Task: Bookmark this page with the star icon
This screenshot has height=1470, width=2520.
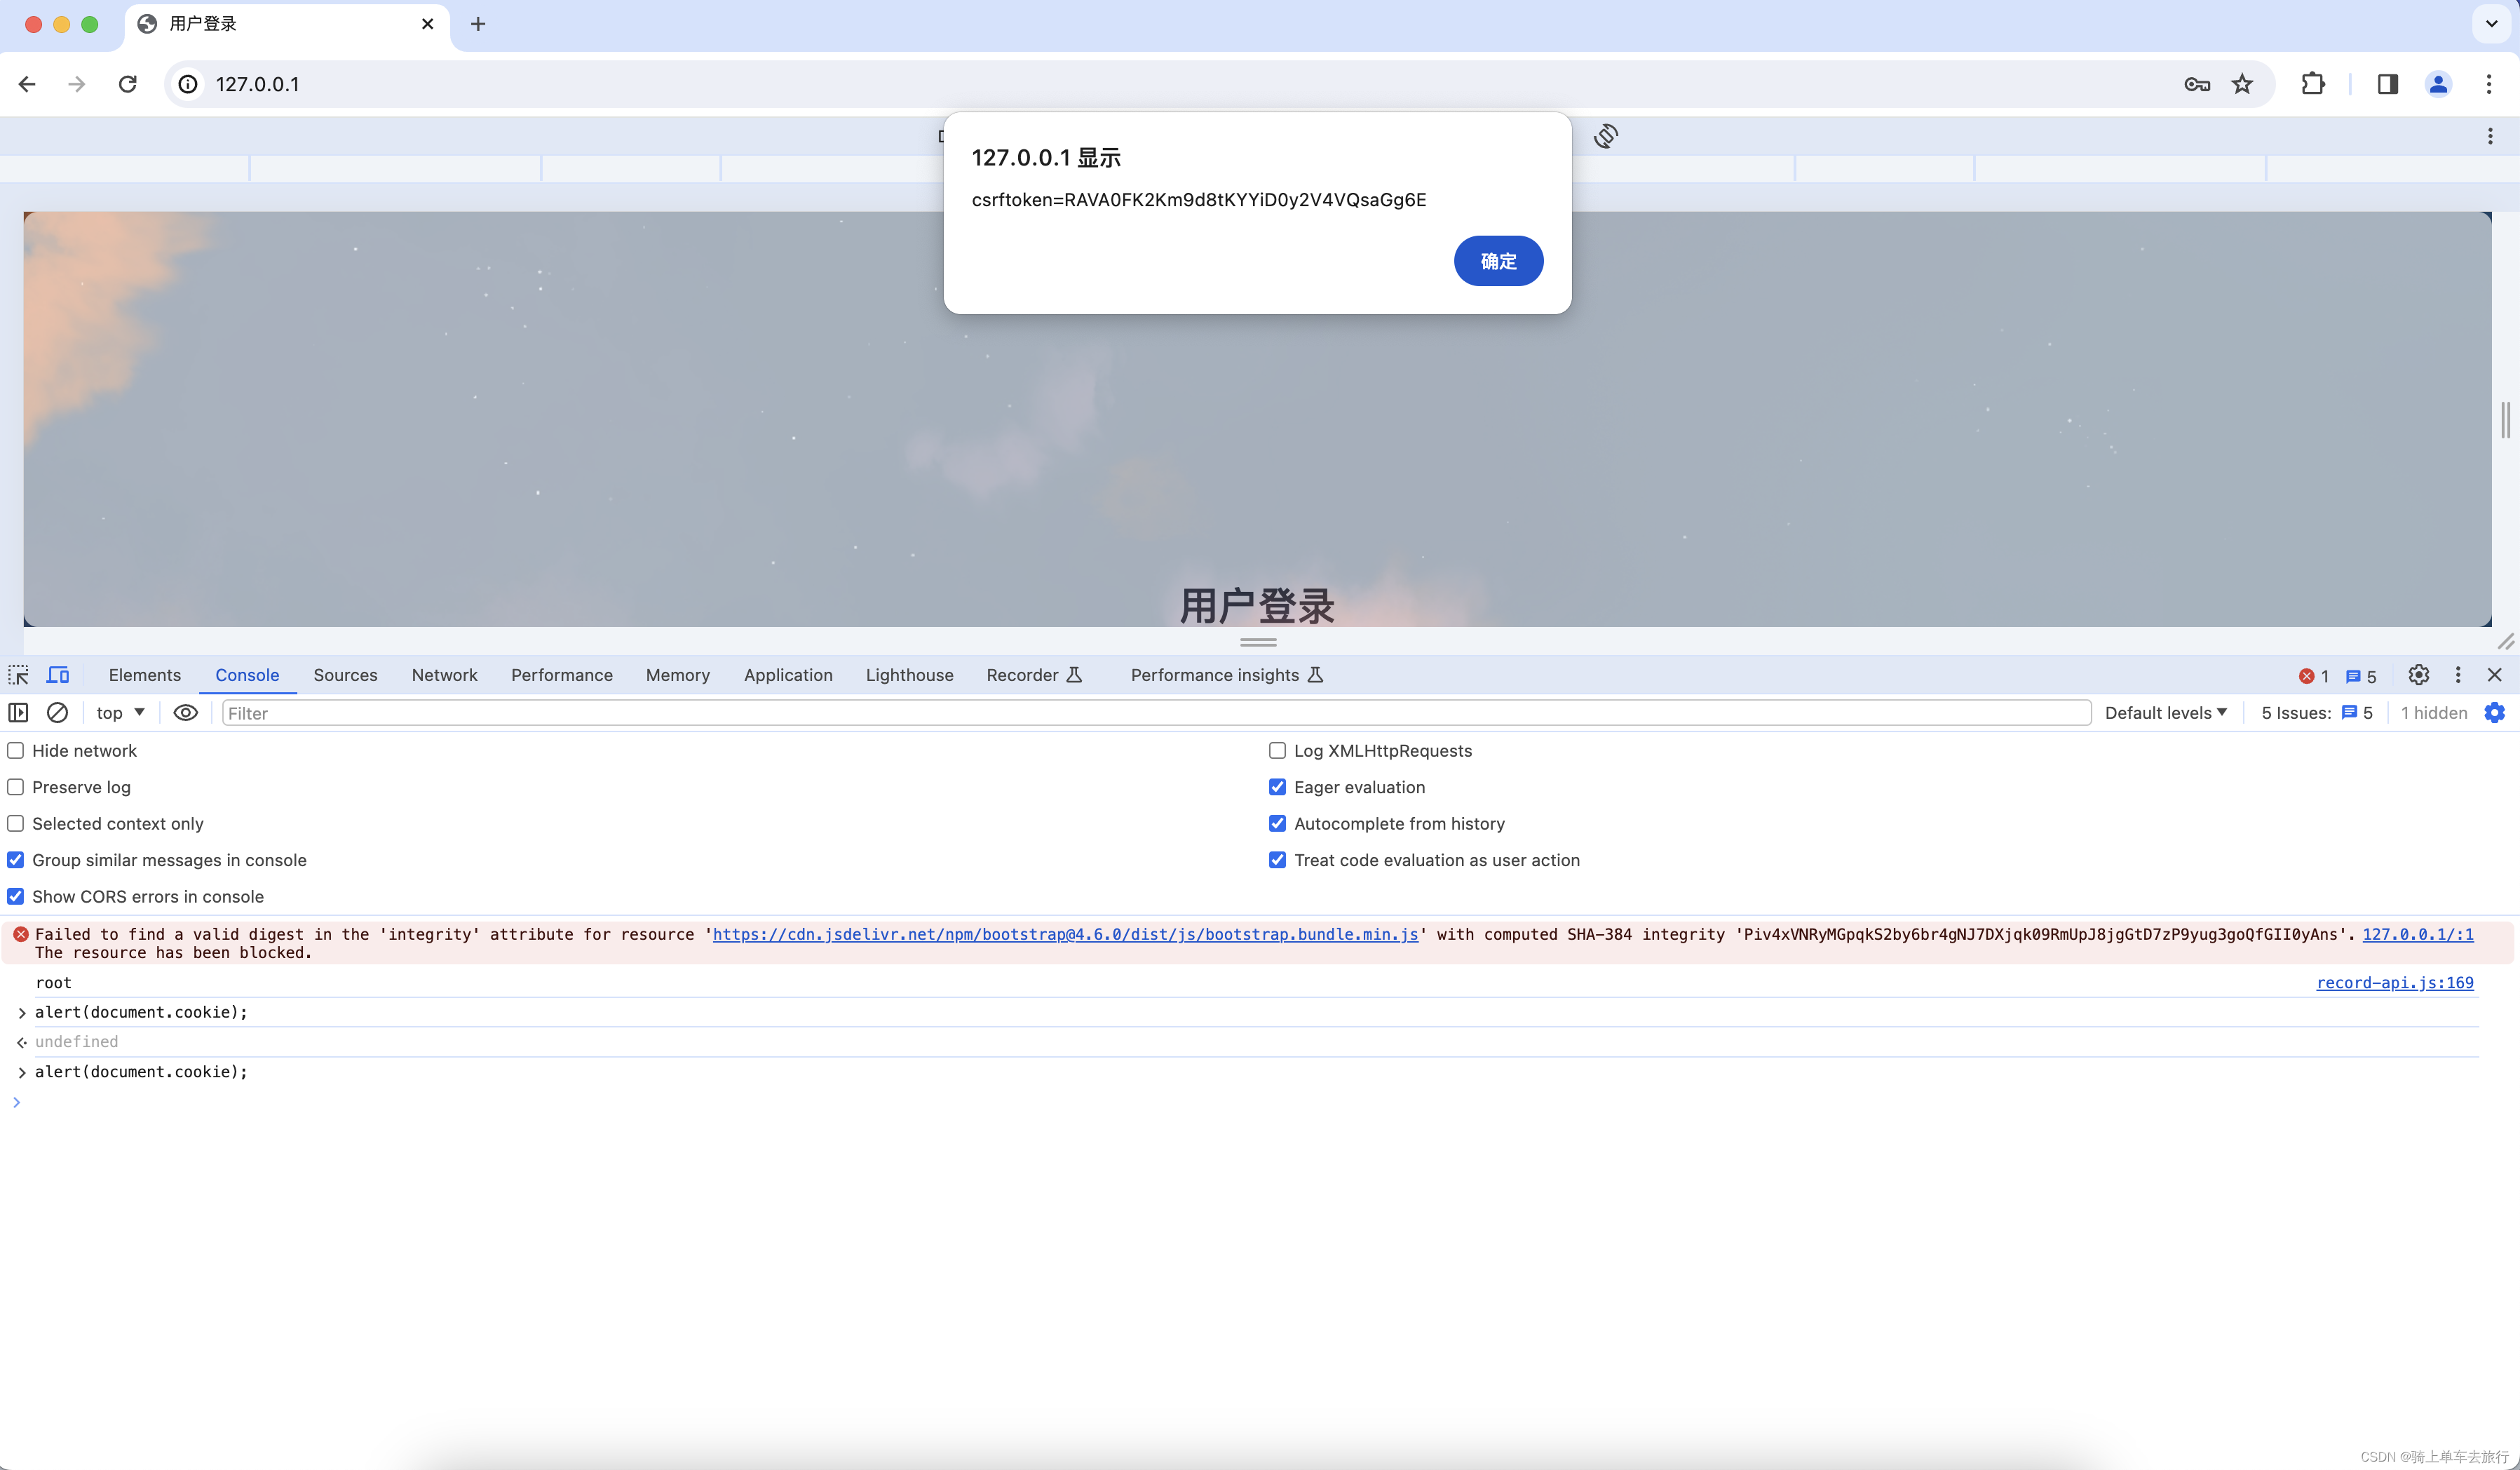Action: [x=2242, y=84]
